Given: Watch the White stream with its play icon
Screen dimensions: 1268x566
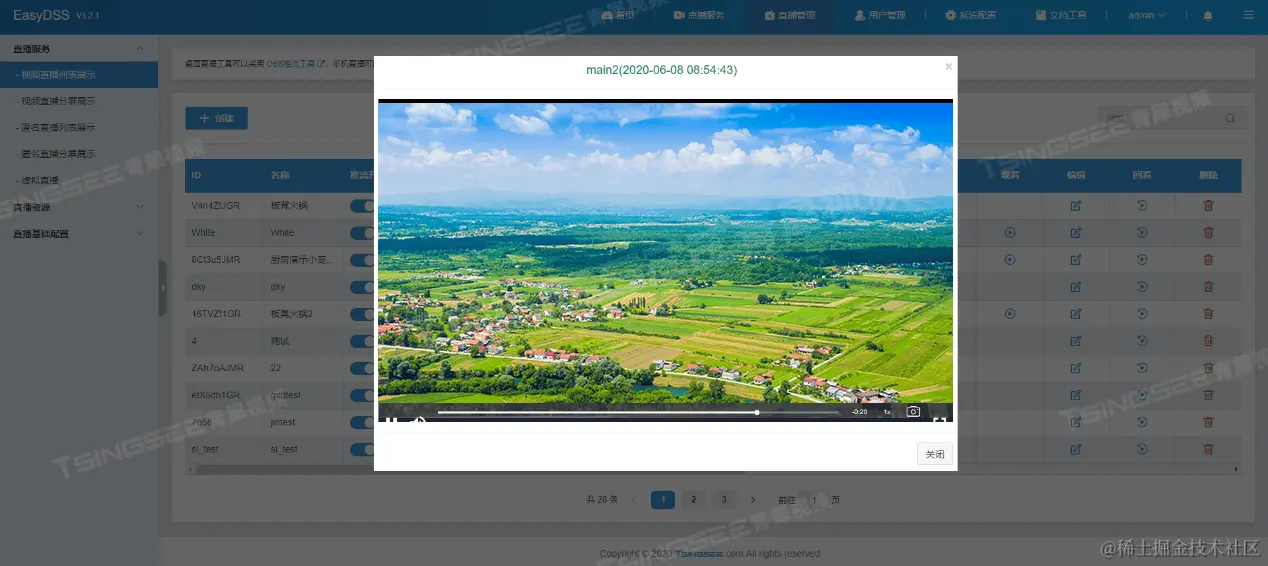Looking at the screenshot, I should [1010, 232].
